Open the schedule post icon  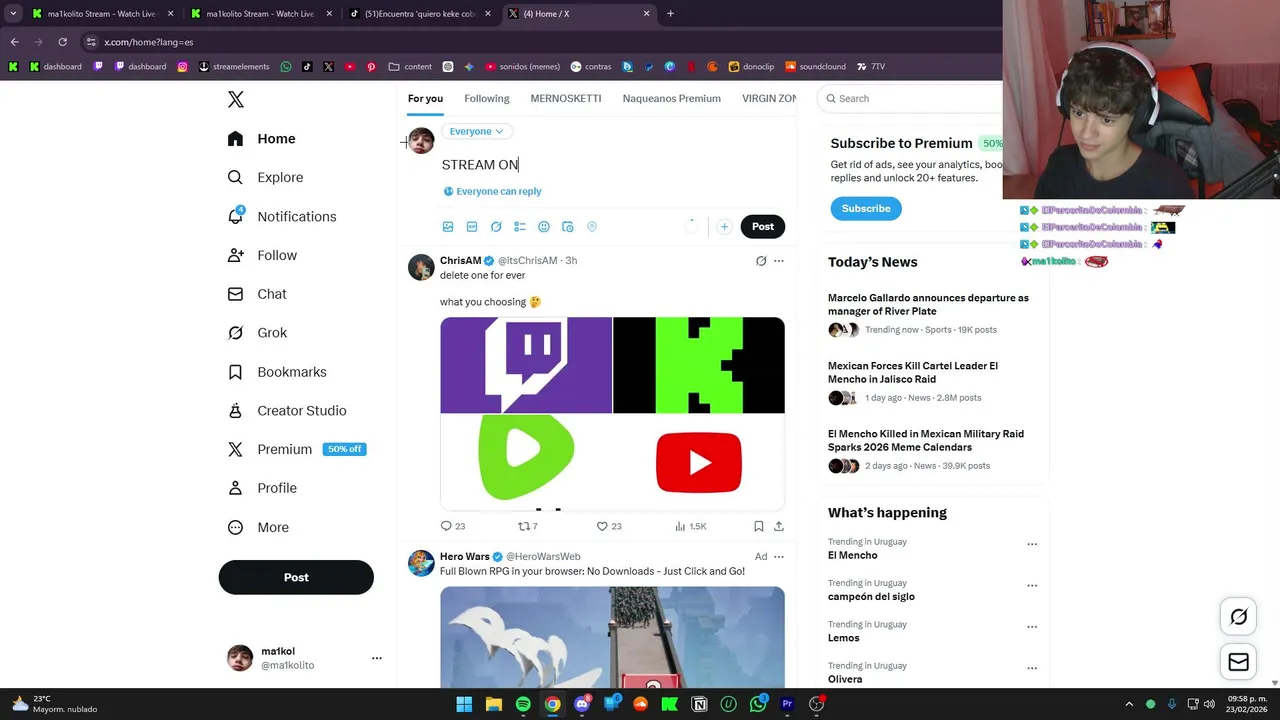click(568, 227)
